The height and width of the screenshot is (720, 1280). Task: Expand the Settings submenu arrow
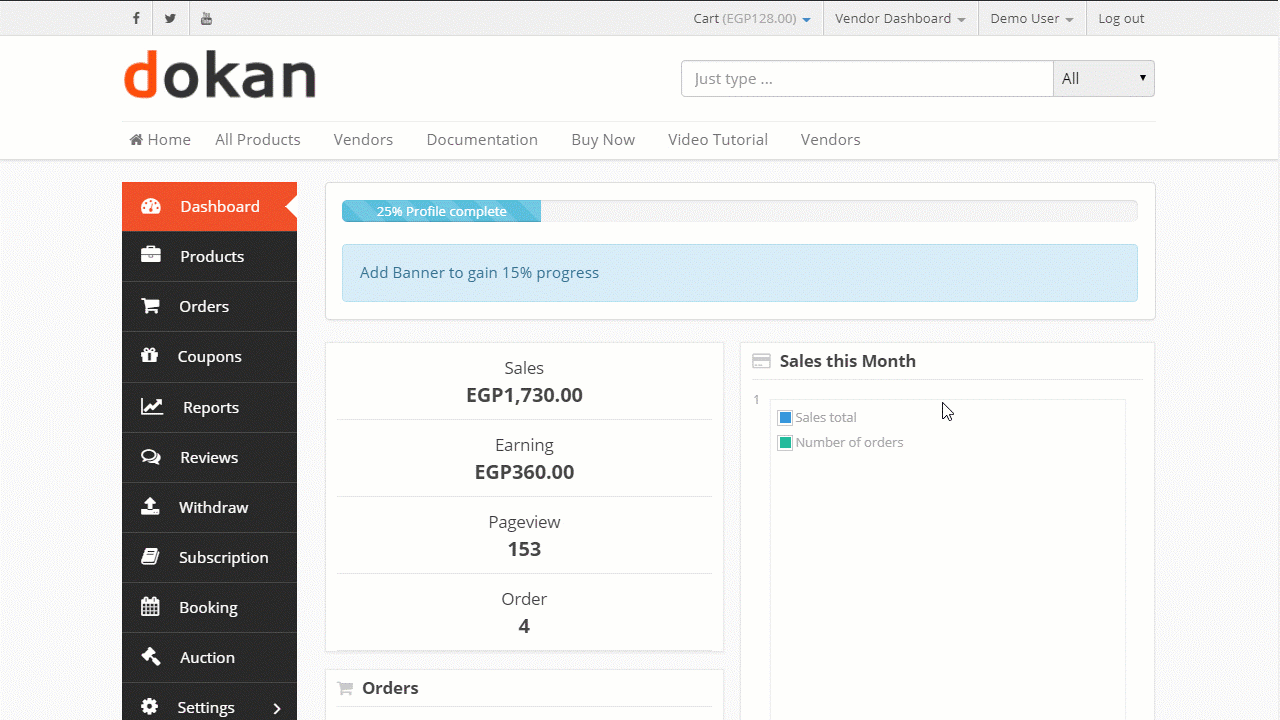[x=277, y=708]
